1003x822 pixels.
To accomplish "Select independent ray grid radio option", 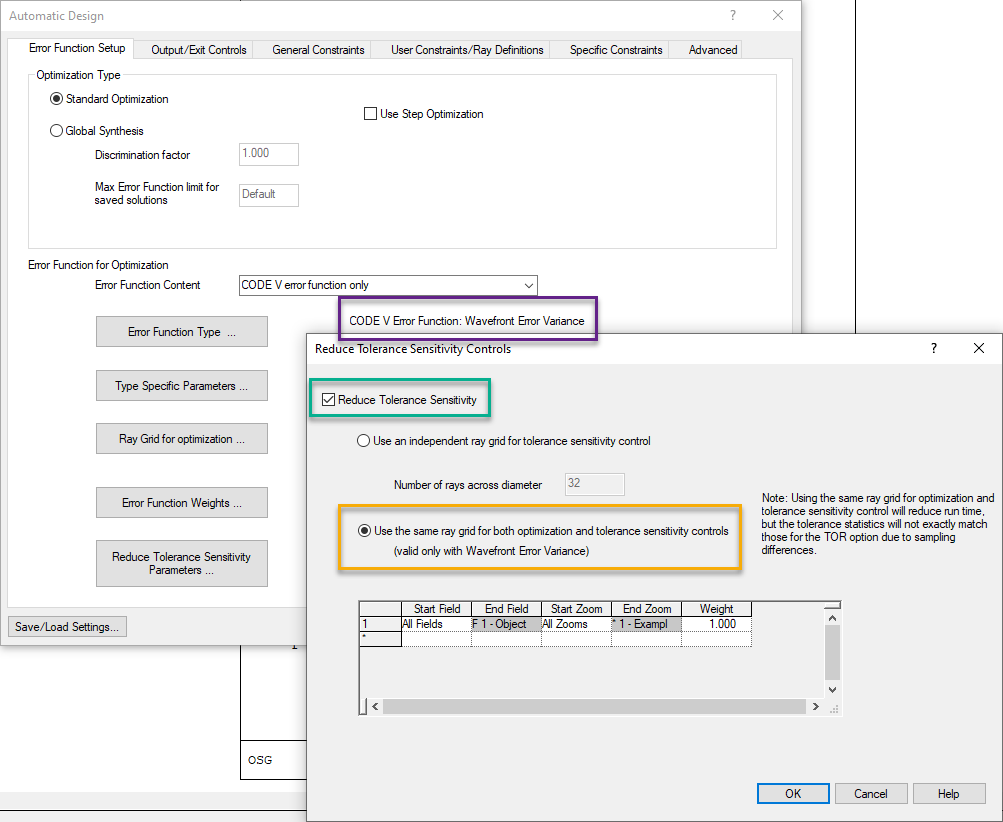I will point(363,441).
